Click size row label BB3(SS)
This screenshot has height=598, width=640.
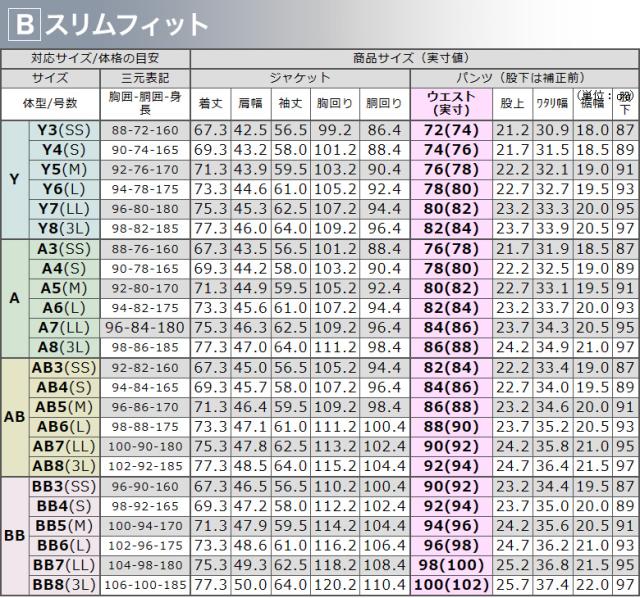point(64,487)
